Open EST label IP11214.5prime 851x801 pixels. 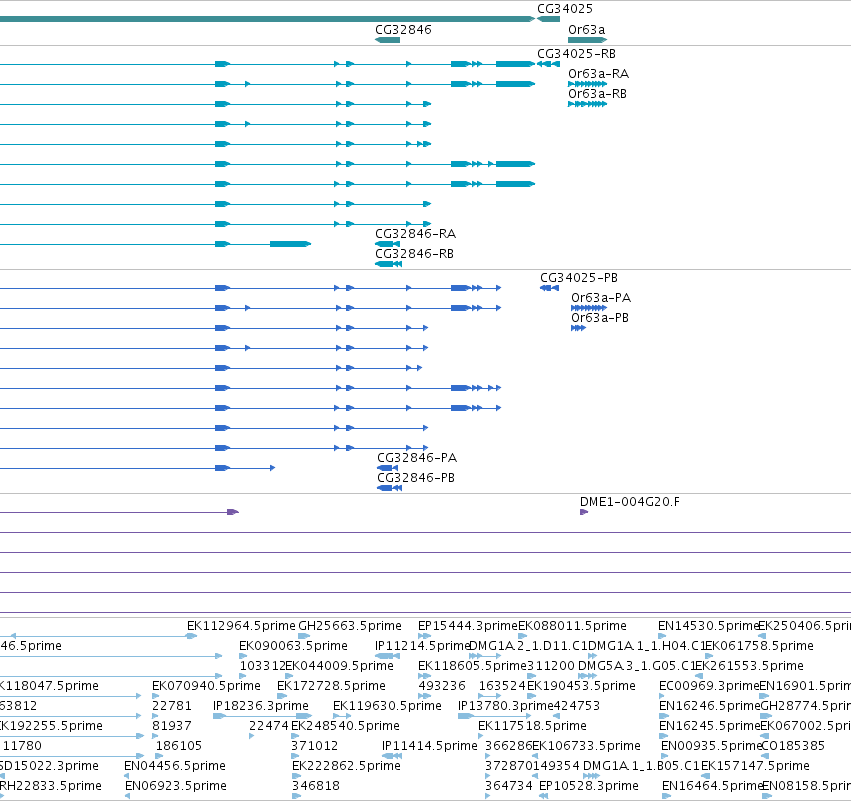[422, 646]
